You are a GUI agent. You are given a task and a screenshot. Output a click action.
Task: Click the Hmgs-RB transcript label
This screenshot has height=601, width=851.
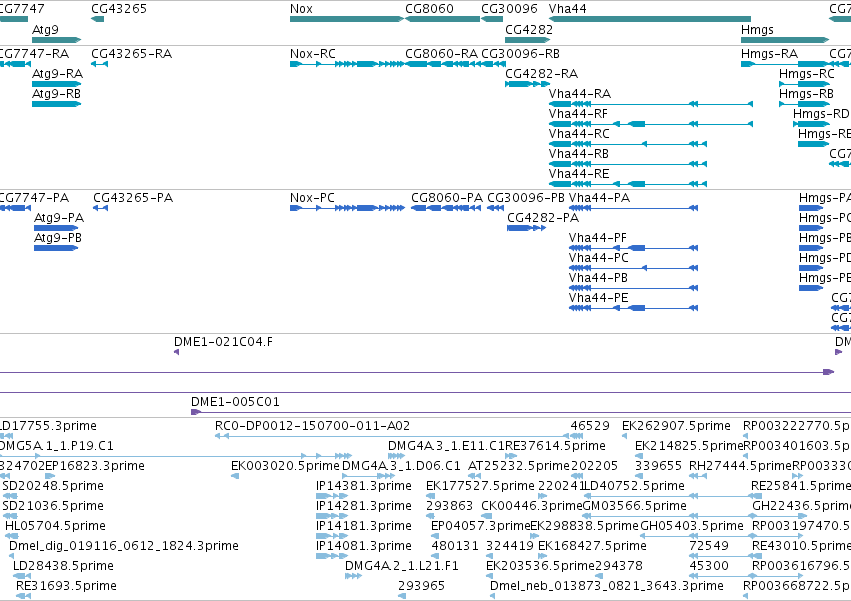[806, 94]
